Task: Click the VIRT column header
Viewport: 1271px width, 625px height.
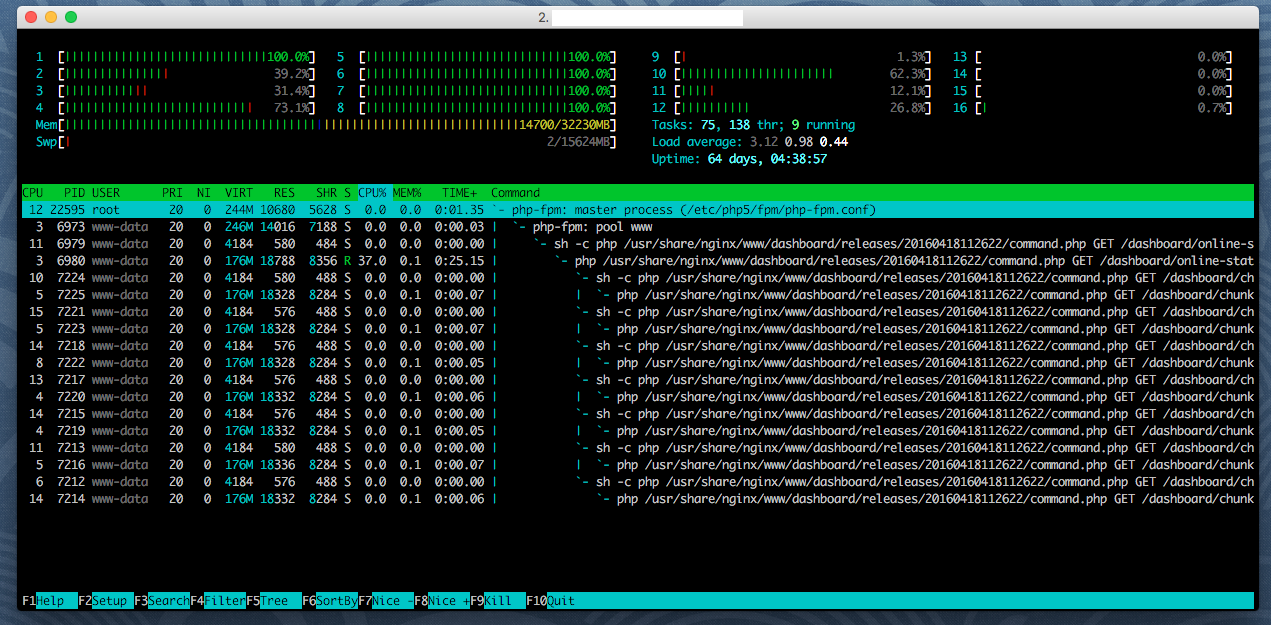Action: pyautogui.click(x=239, y=193)
